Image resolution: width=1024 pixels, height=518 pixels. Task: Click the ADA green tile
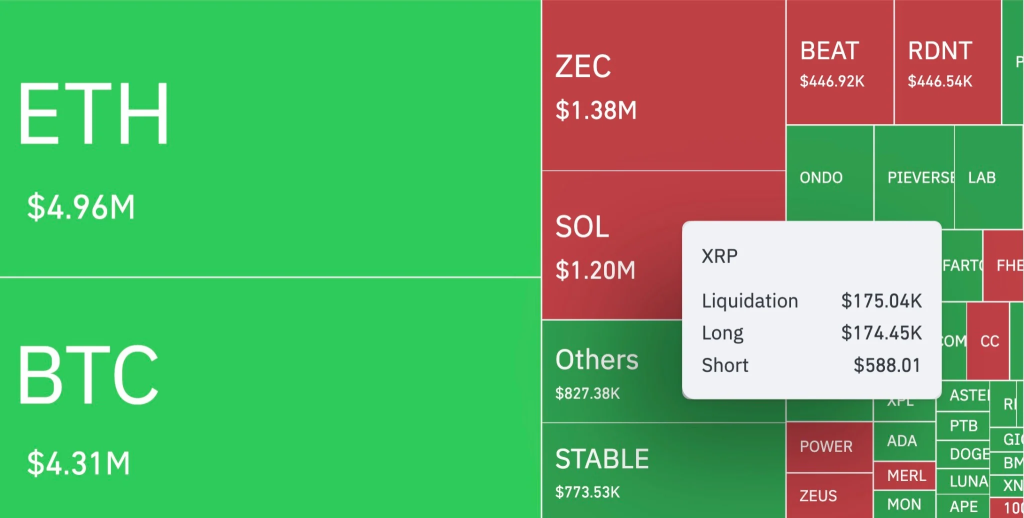tap(904, 441)
